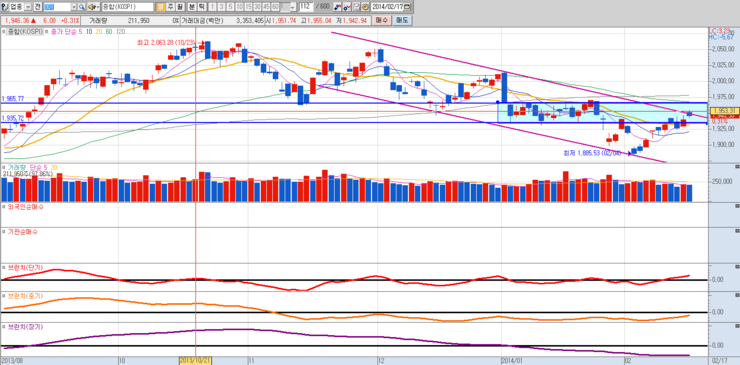
Task: Click the small square at volume panel right
Action: (738, 167)
